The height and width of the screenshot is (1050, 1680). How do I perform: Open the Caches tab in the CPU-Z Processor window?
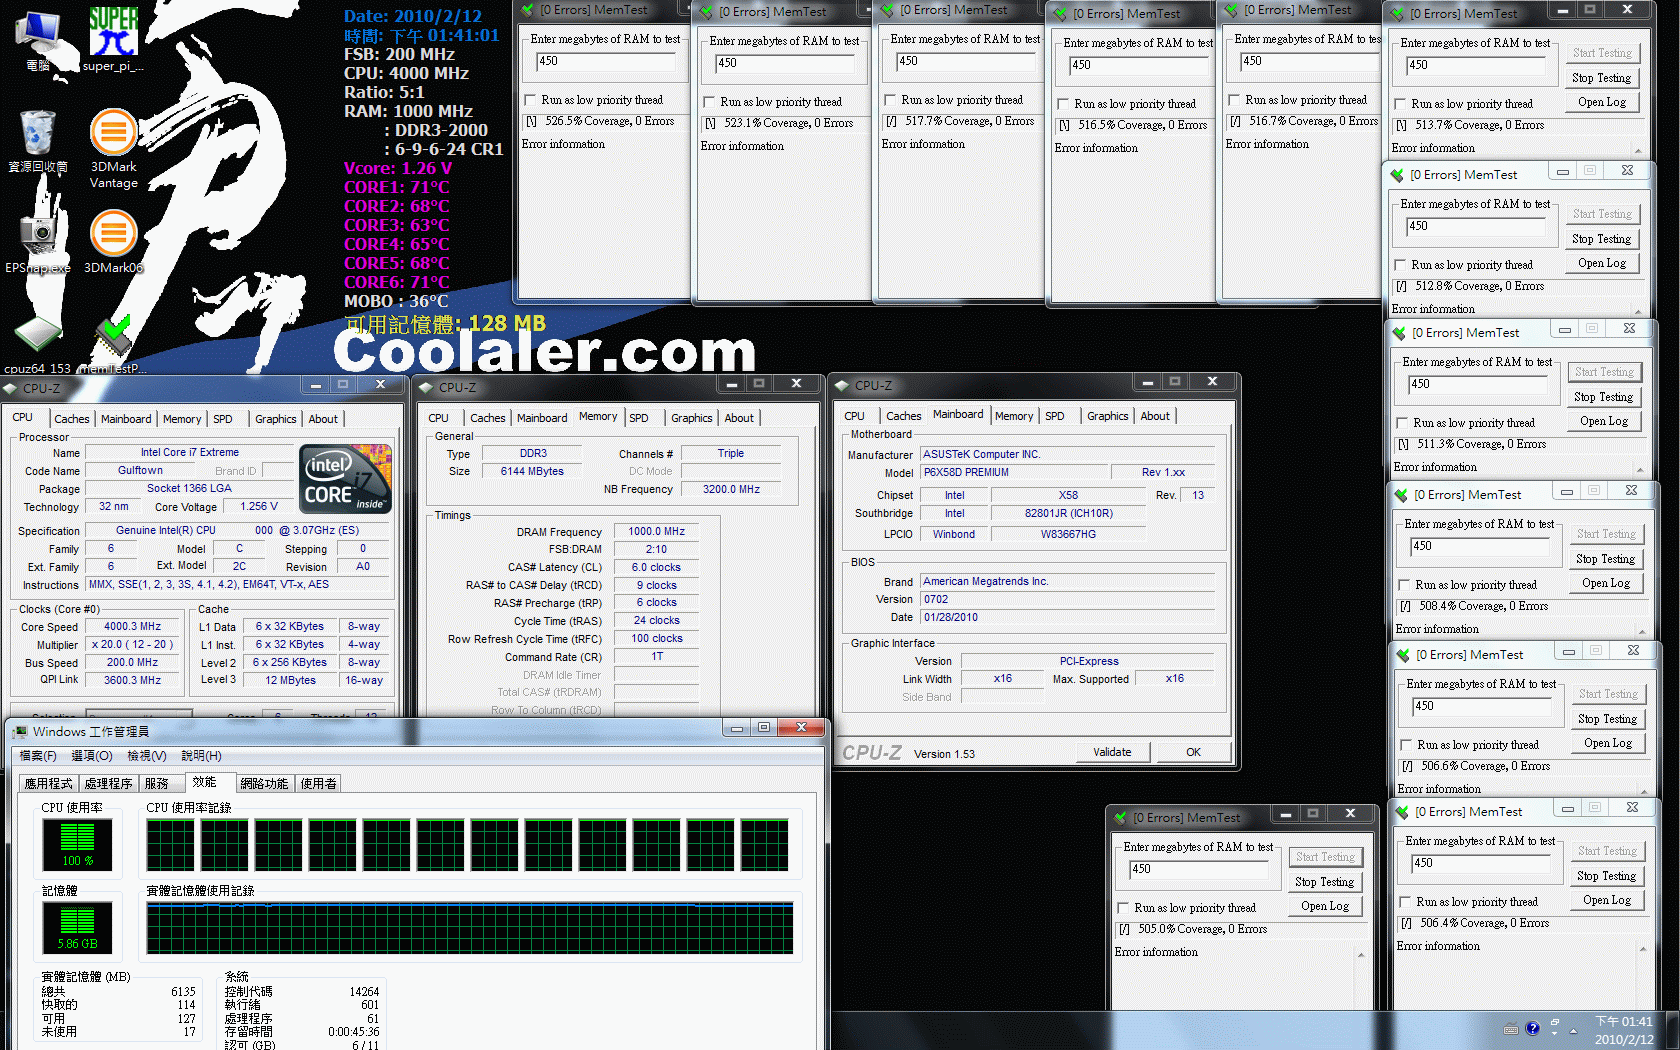pos(72,420)
